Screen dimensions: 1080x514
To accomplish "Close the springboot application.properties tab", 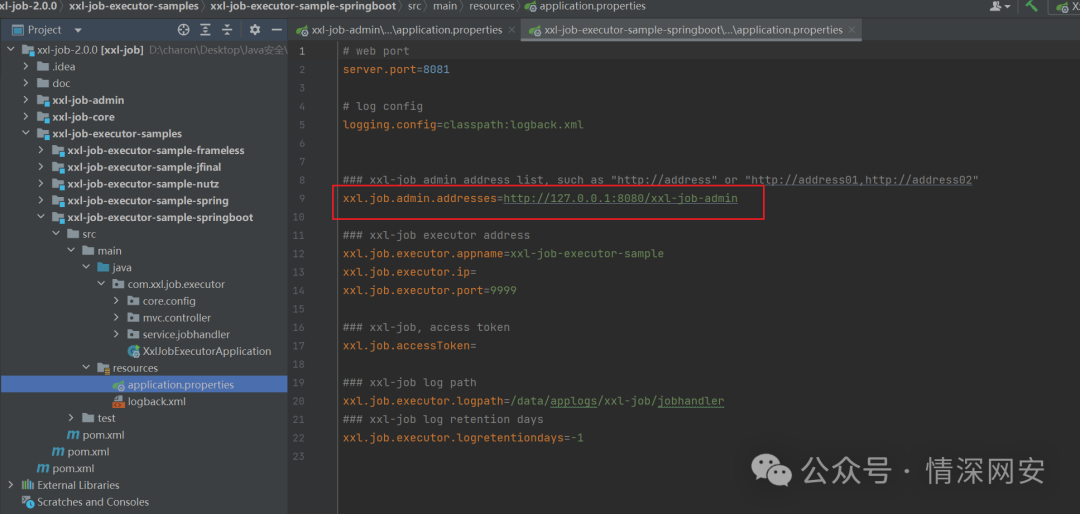I will [851, 30].
